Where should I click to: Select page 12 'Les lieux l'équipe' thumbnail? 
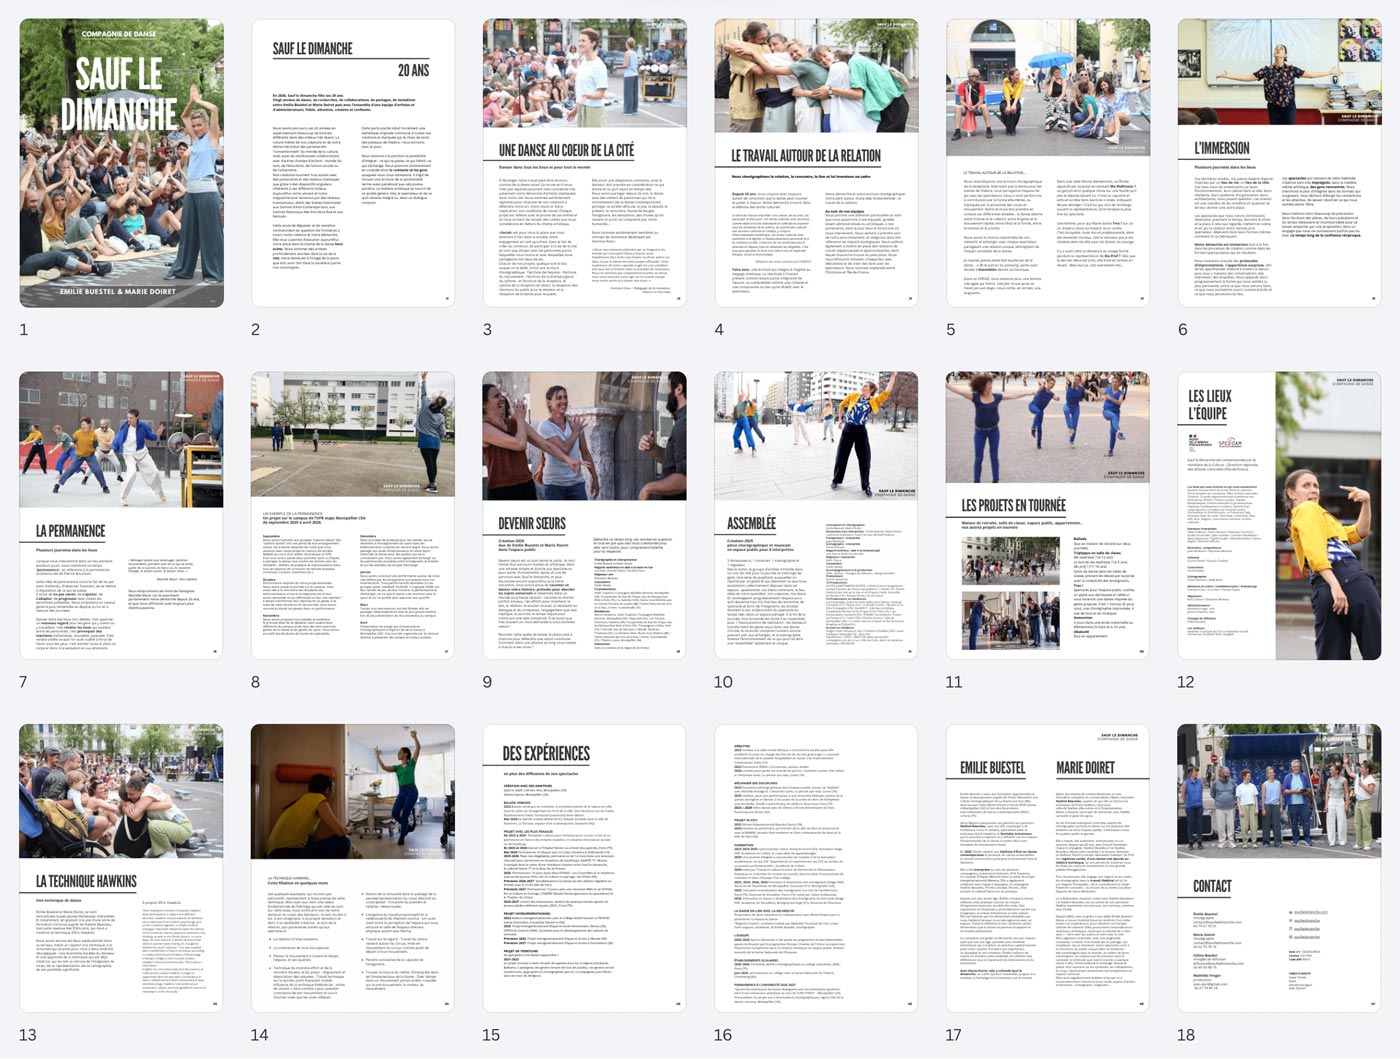[1280, 515]
